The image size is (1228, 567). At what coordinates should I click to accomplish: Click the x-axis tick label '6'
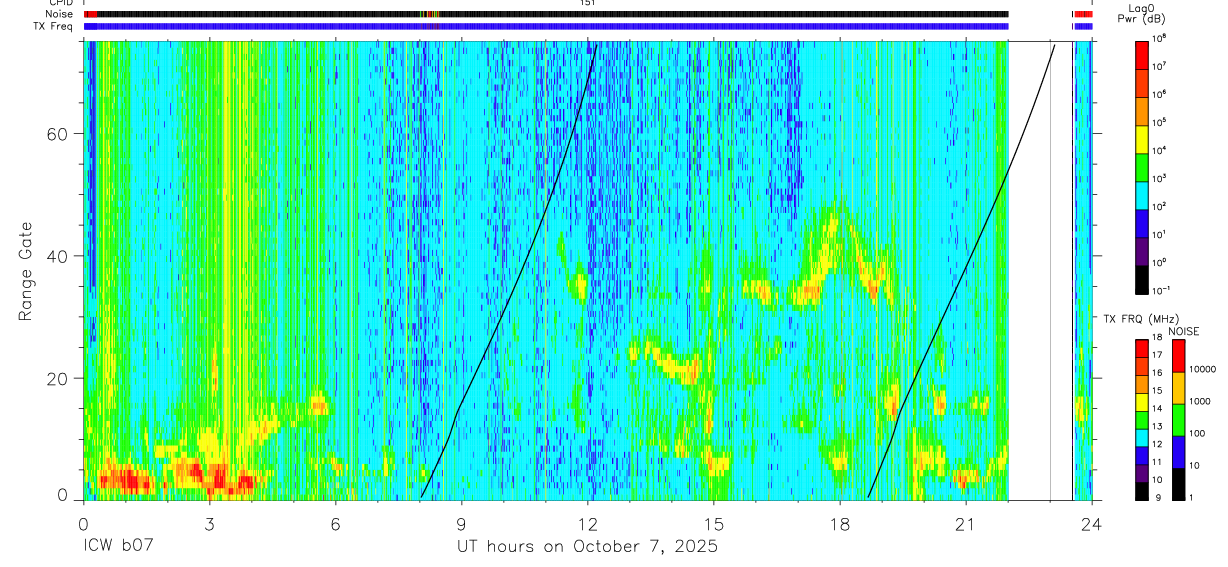point(335,523)
